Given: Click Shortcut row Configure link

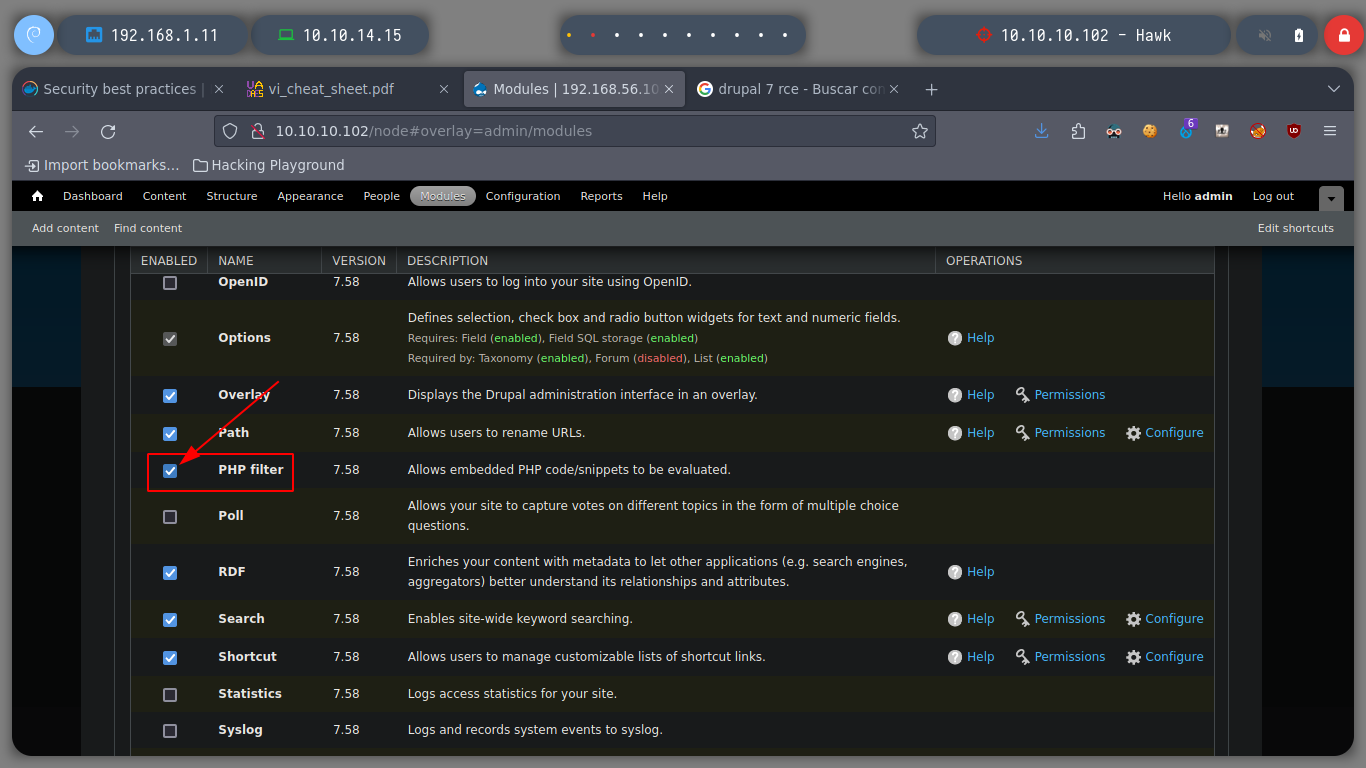Looking at the screenshot, I should [1174, 657].
